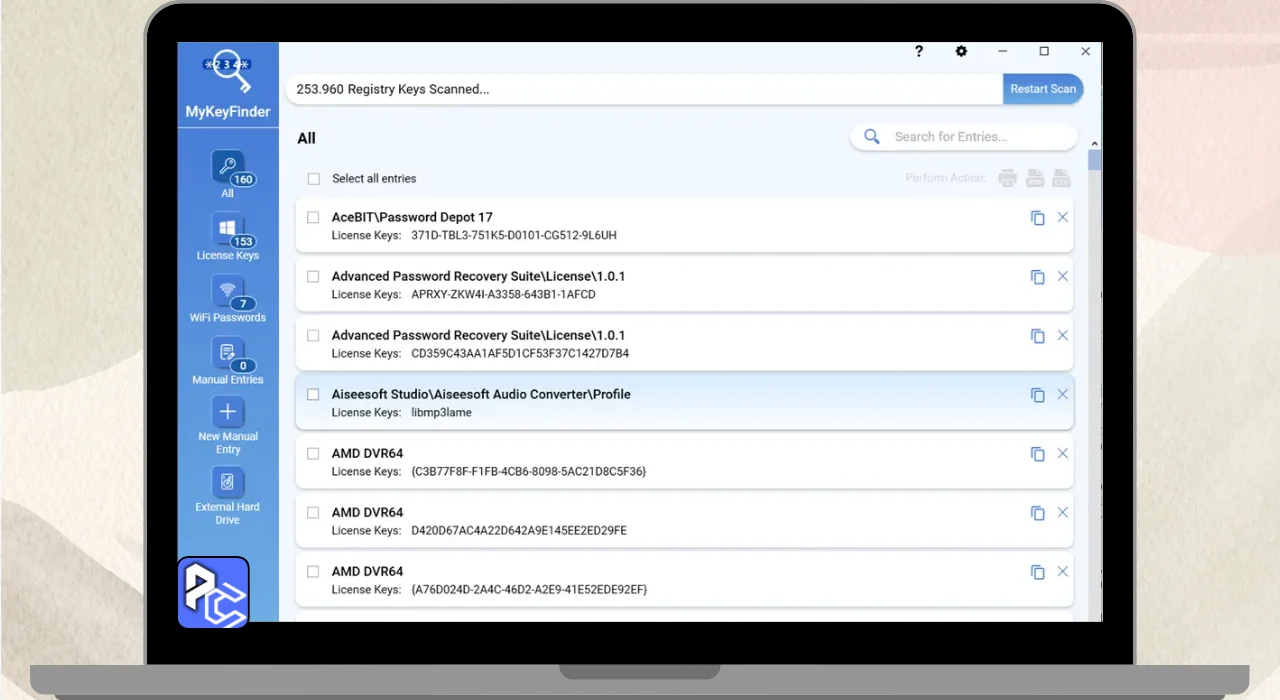This screenshot has width=1280, height=700.
Task: Open the License Keys sidebar category
Action: tap(228, 229)
